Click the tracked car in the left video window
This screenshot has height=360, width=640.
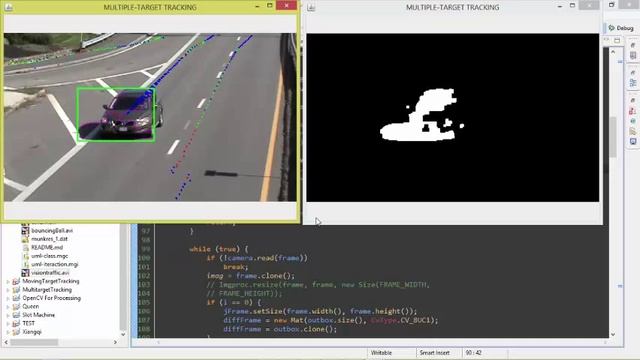[131, 113]
